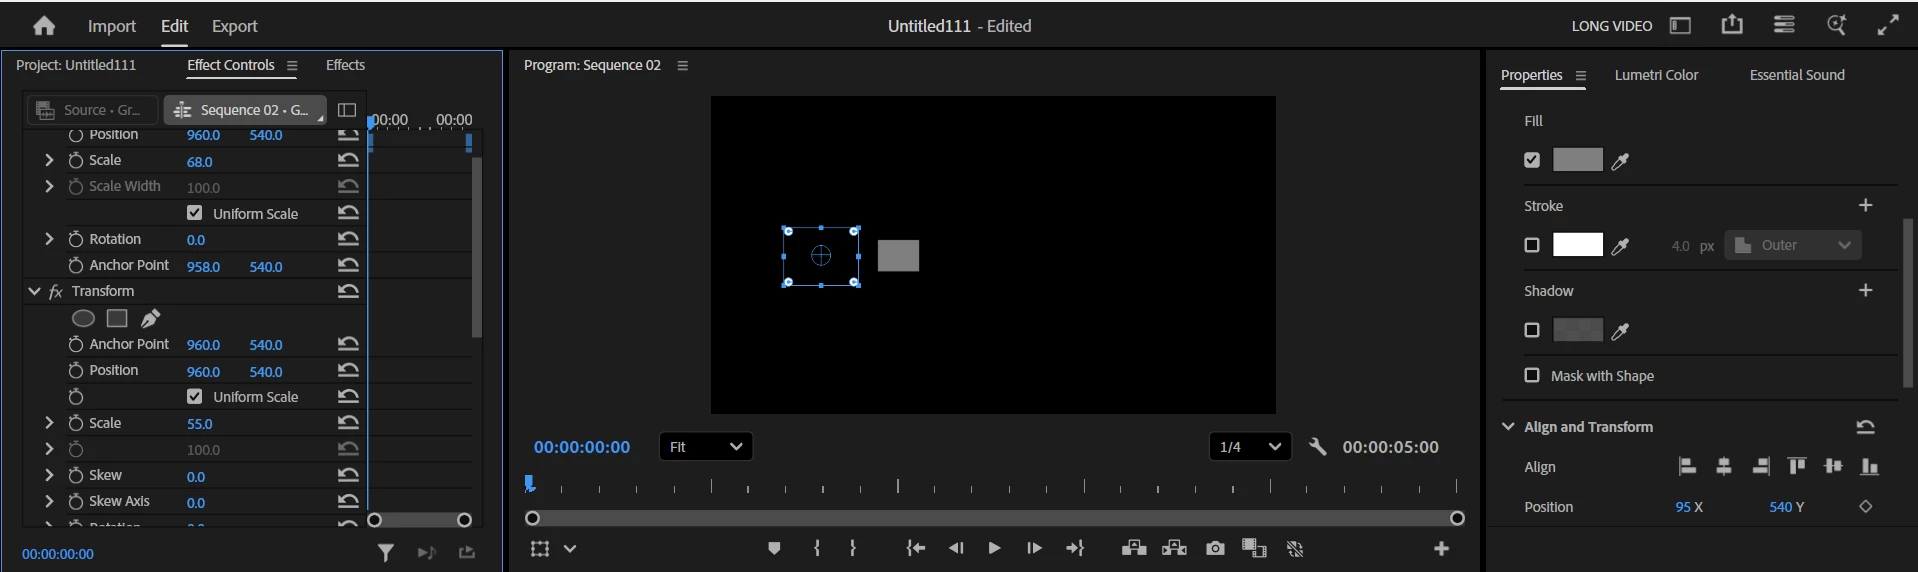The image size is (1918, 572).
Task: Open the Fit zoom level dropdown
Action: pos(706,447)
